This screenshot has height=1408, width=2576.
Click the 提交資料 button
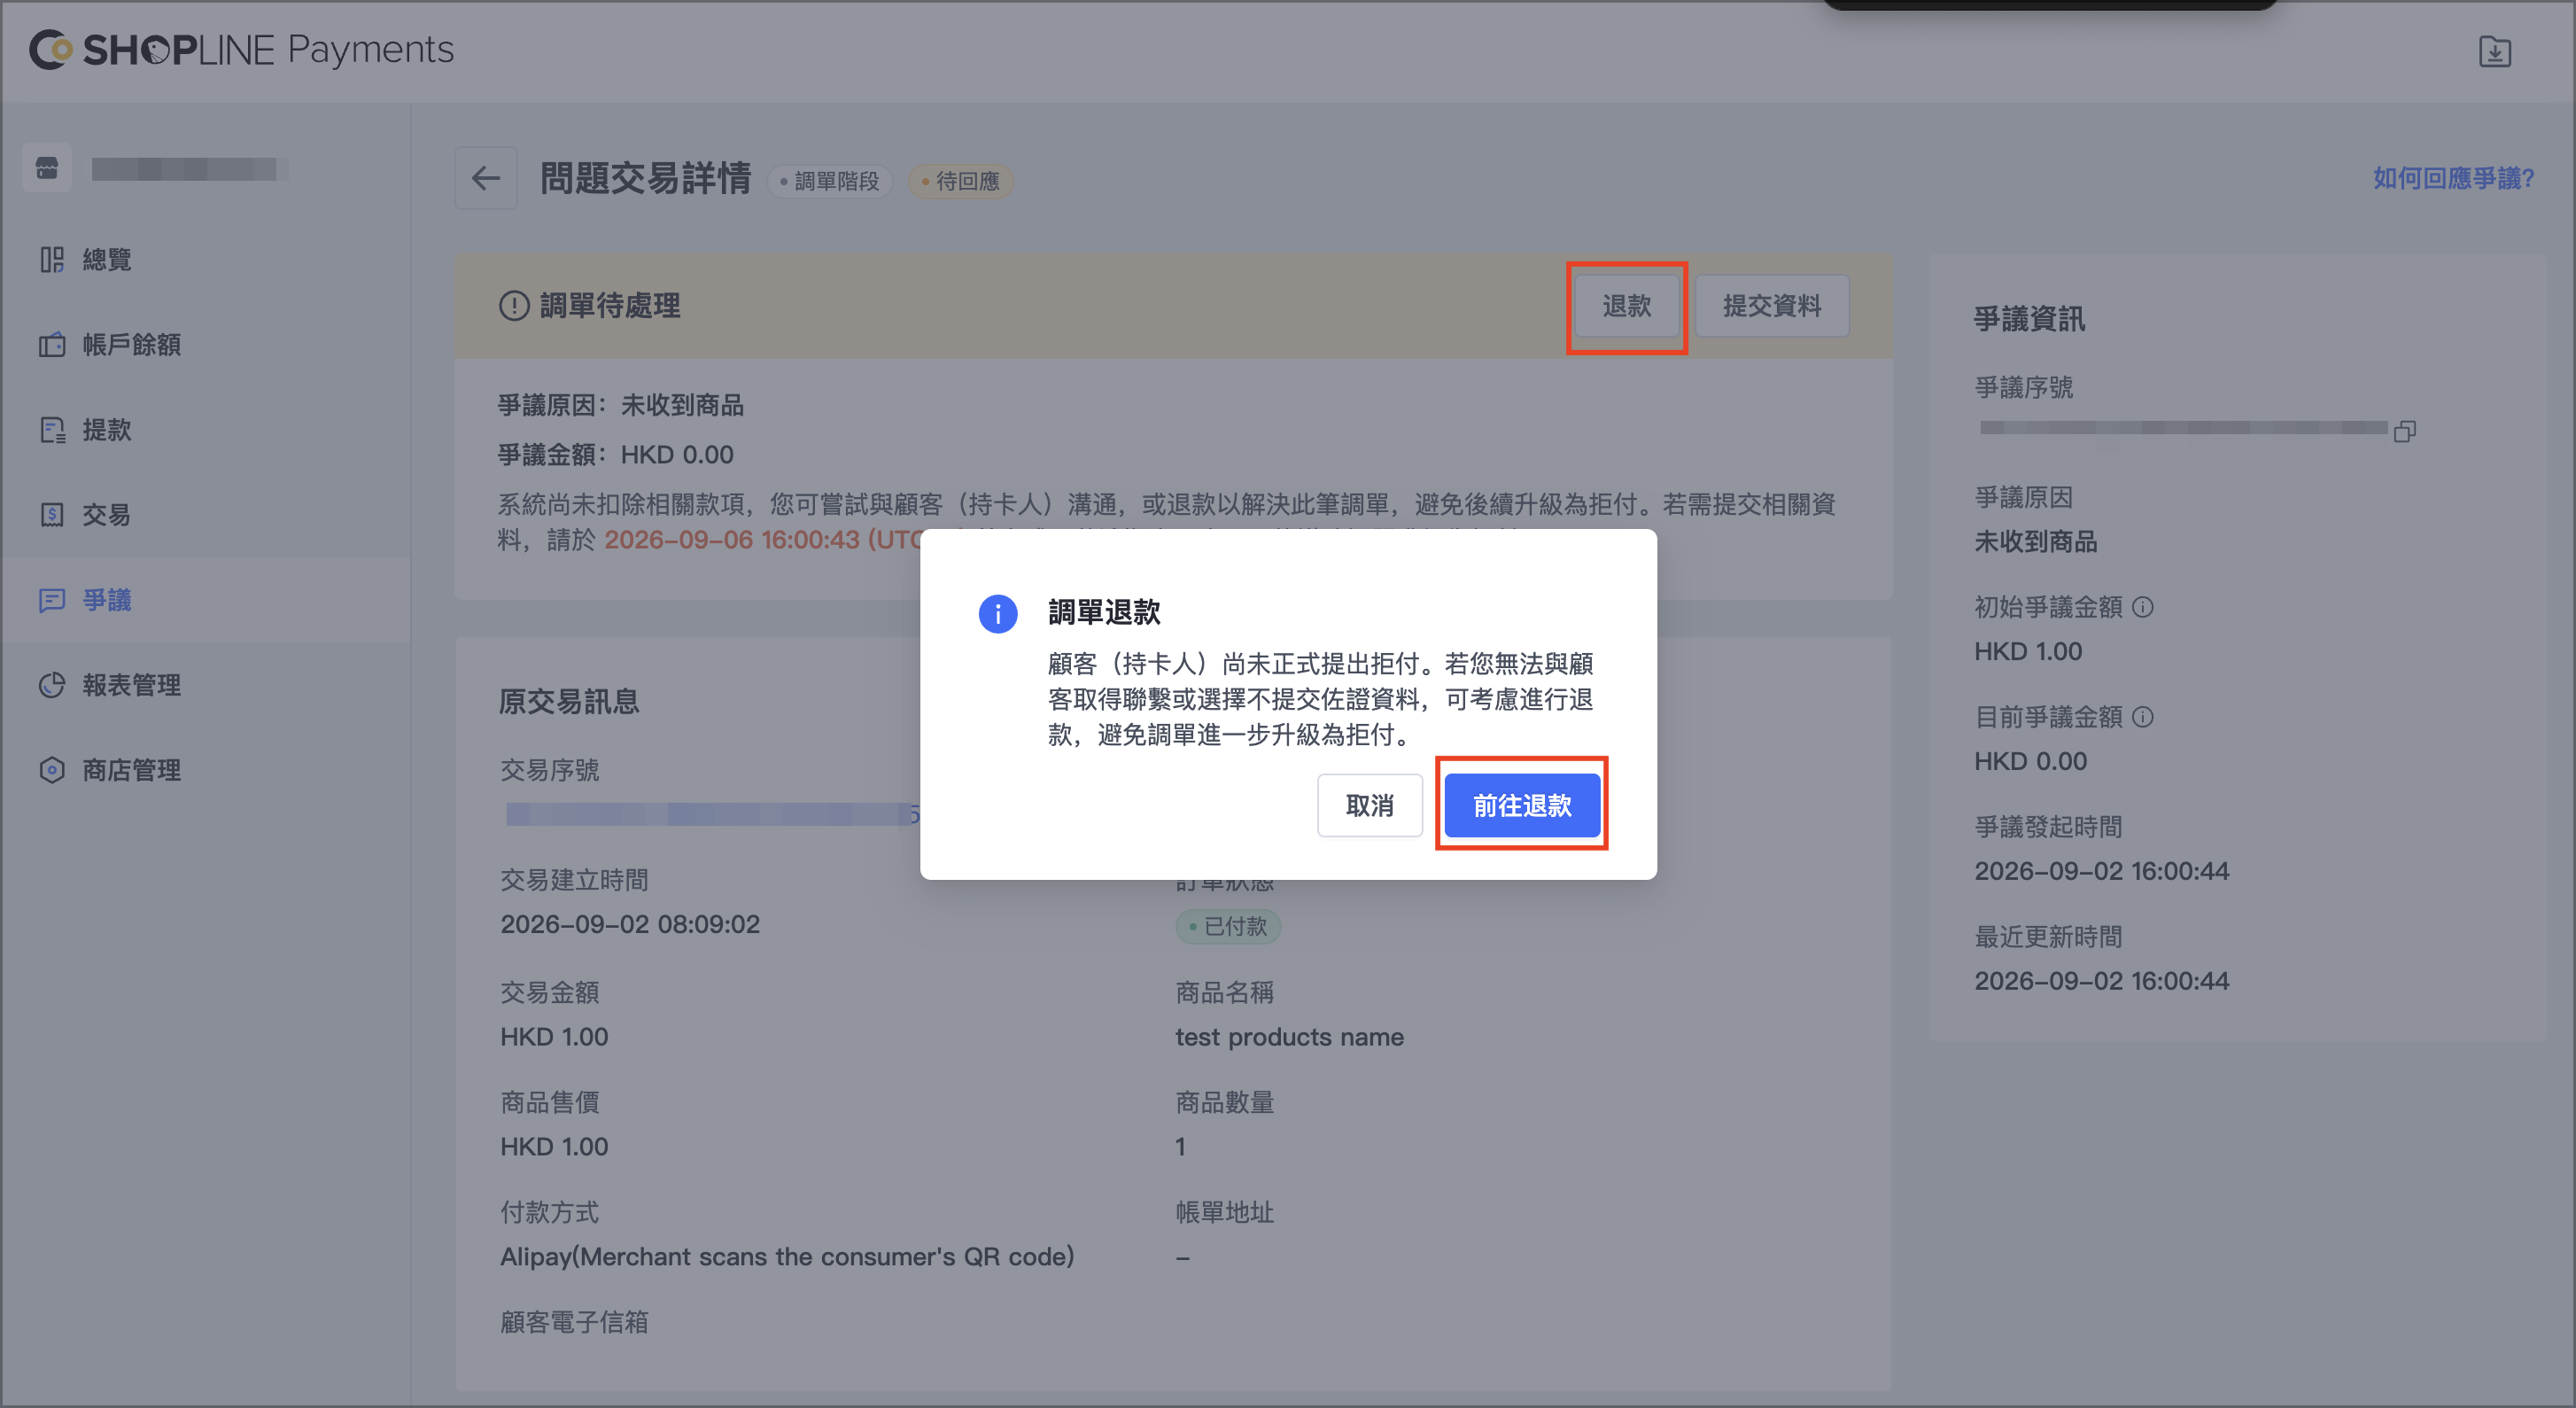click(1772, 306)
